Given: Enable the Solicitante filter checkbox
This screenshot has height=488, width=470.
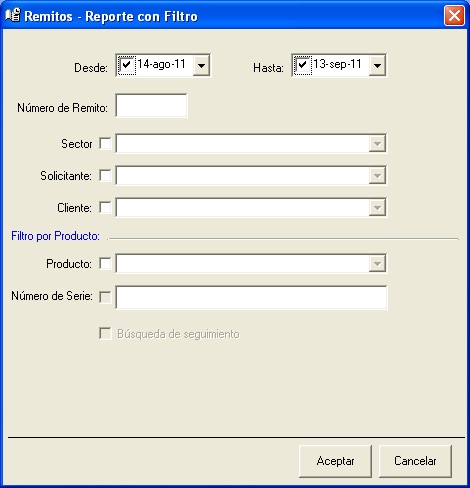Looking at the screenshot, I should (x=105, y=175).
